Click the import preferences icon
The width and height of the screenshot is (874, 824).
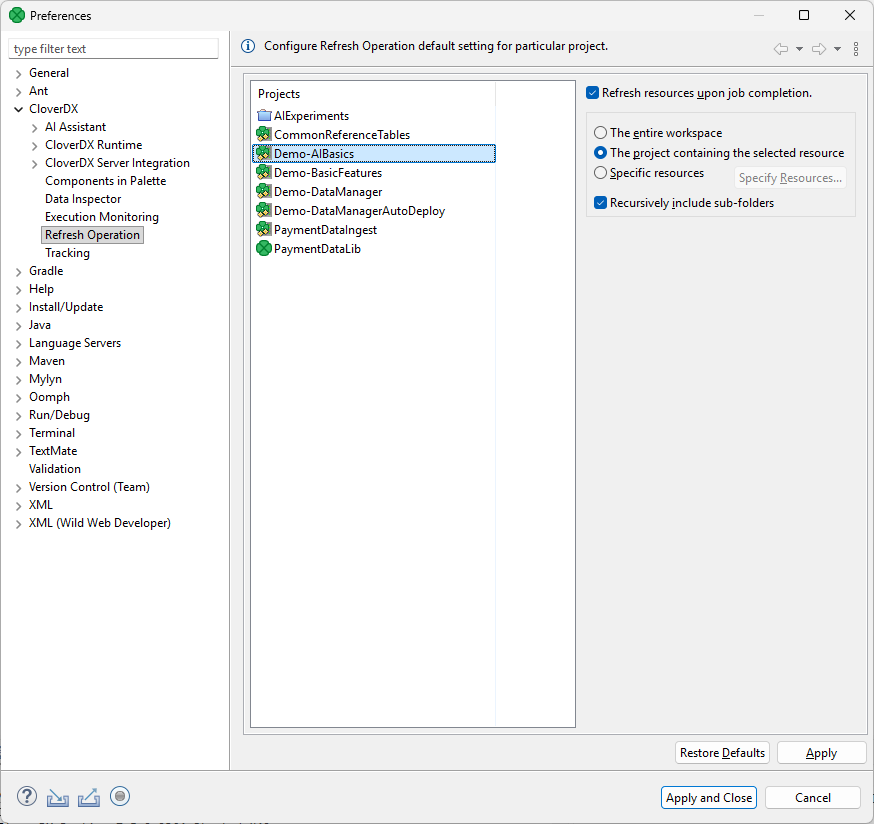click(x=57, y=797)
